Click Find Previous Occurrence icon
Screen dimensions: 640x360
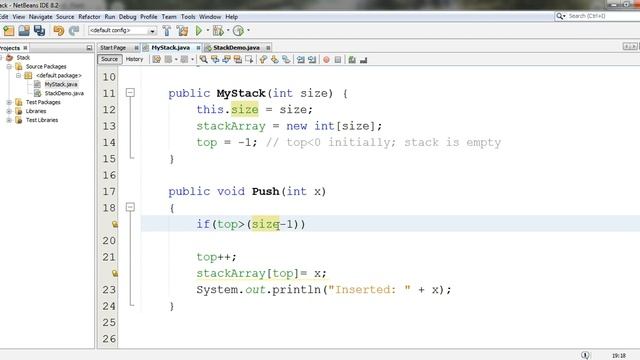click(x=215, y=60)
